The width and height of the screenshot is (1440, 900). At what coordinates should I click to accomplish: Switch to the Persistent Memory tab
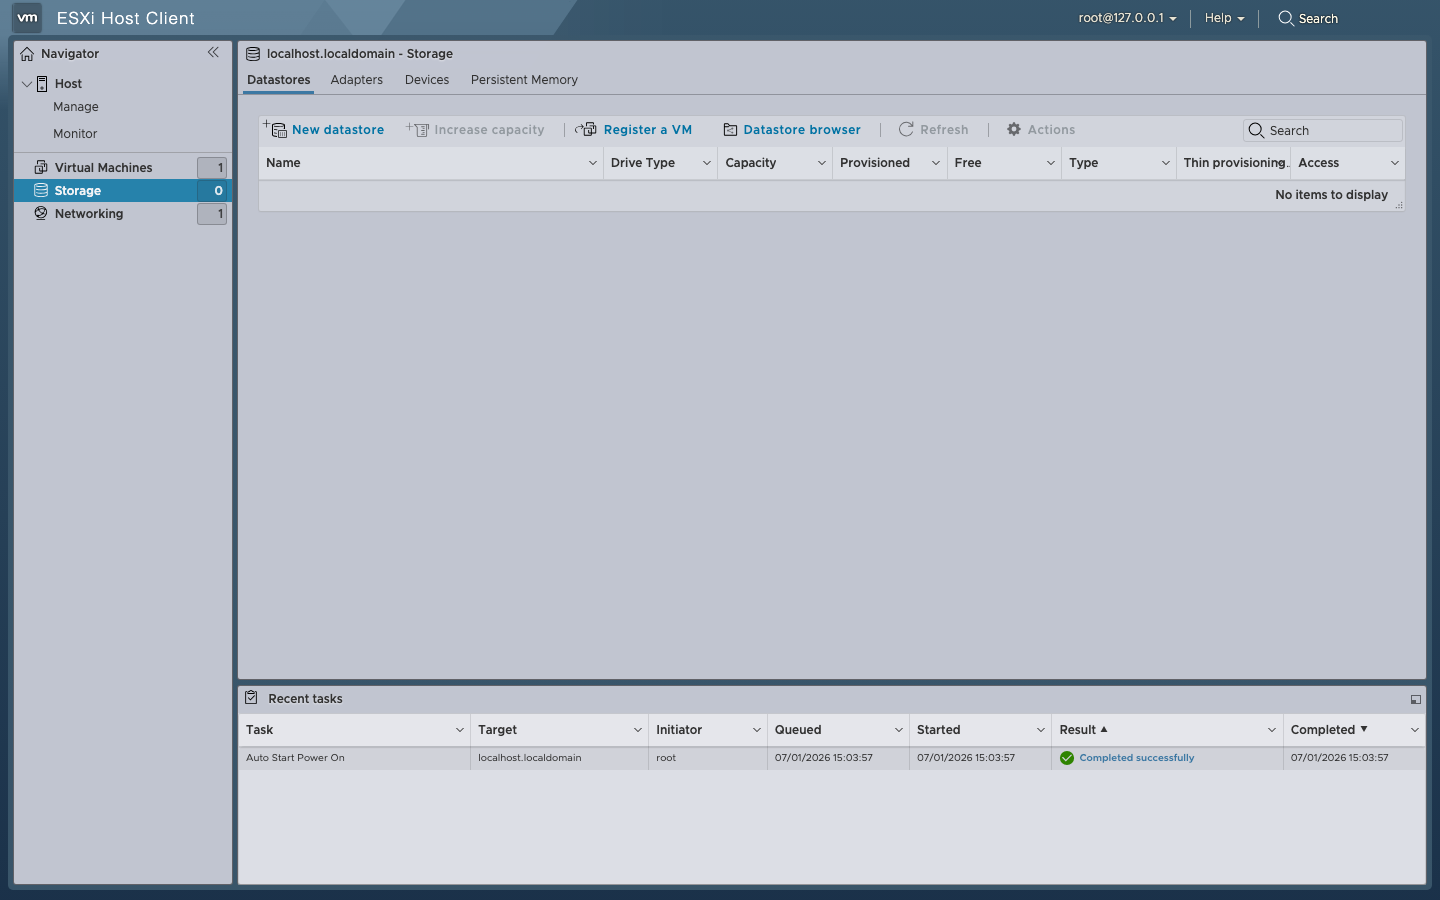[524, 80]
